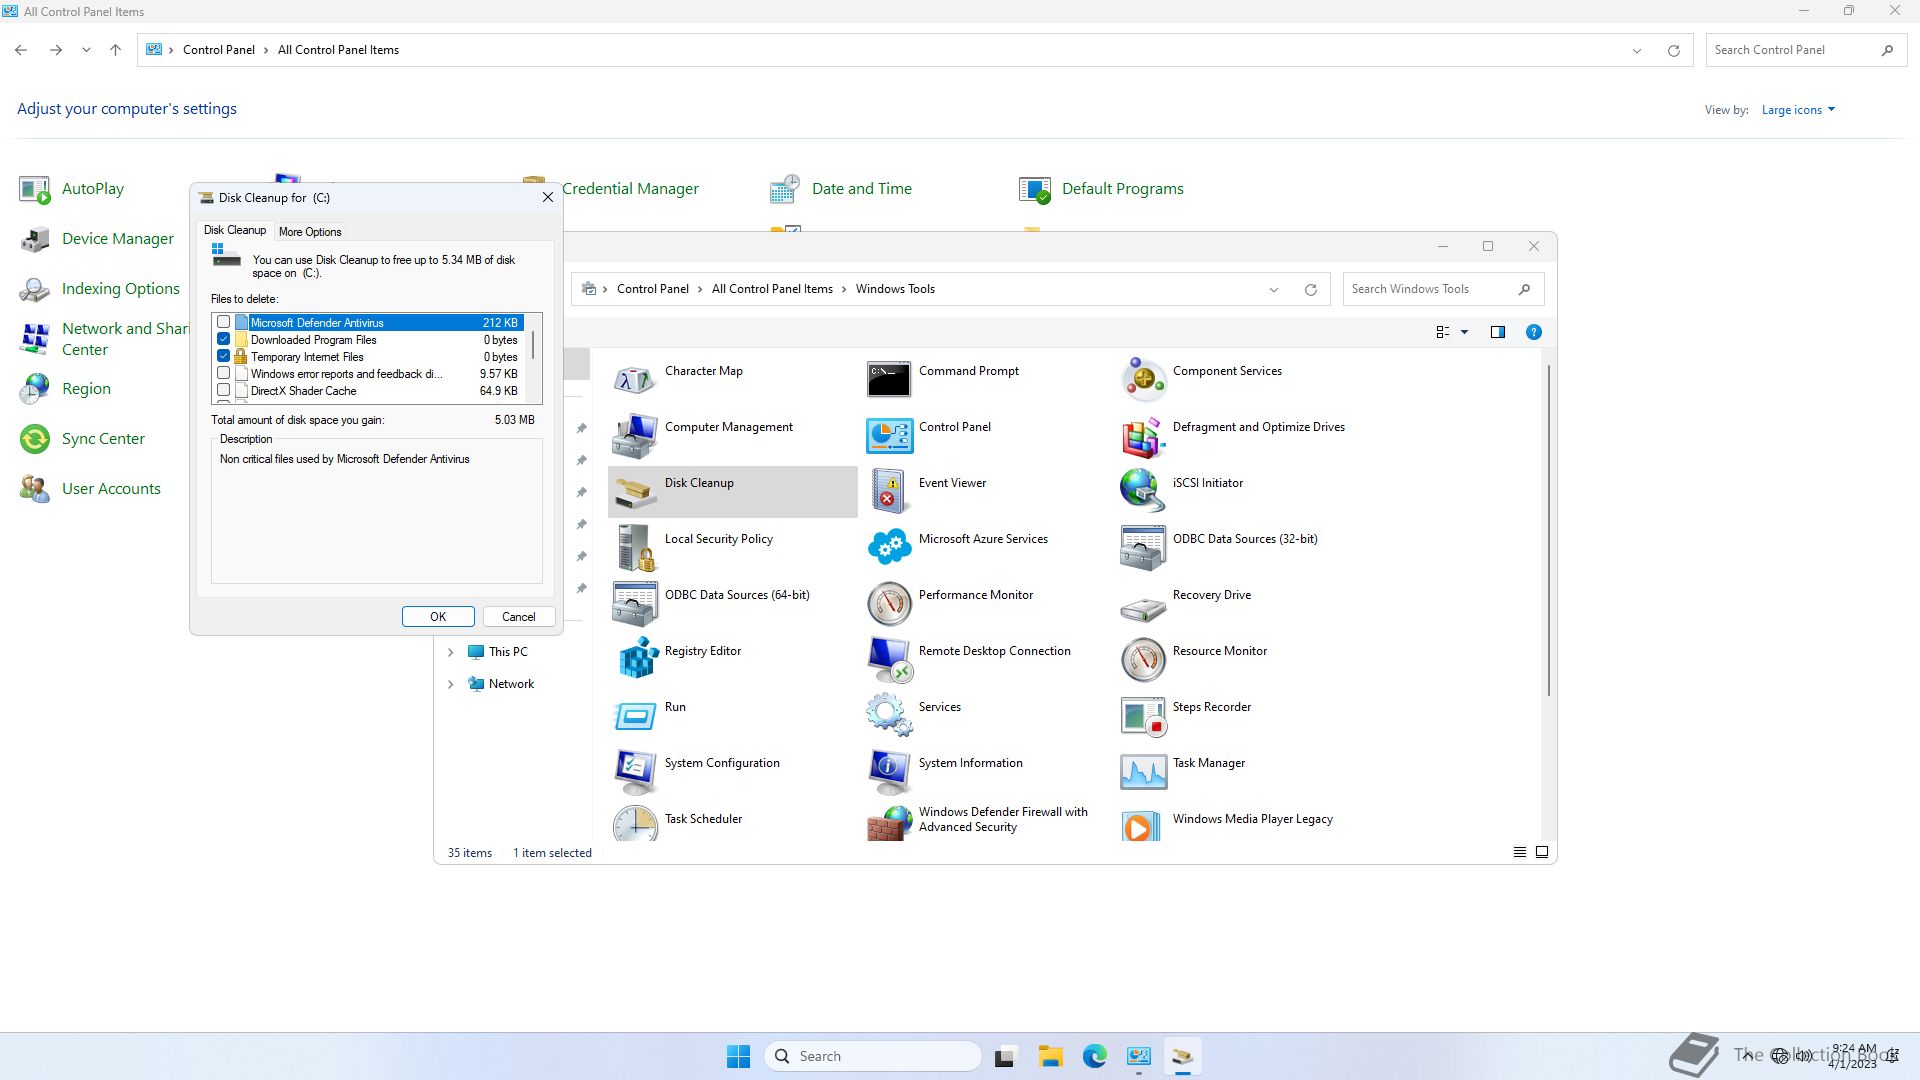The width and height of the screenshot is (1920, 1080).
Task: Open Task Manager icon
Action: [1143, 772]
